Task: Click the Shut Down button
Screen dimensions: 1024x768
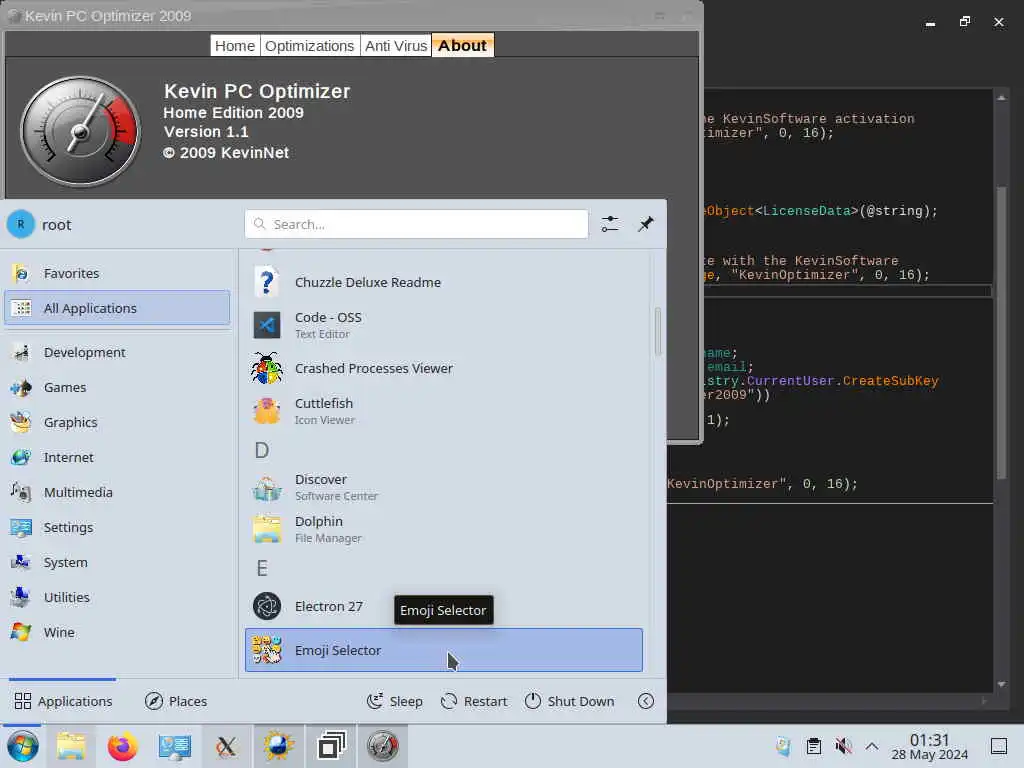Action: [569, 701]
